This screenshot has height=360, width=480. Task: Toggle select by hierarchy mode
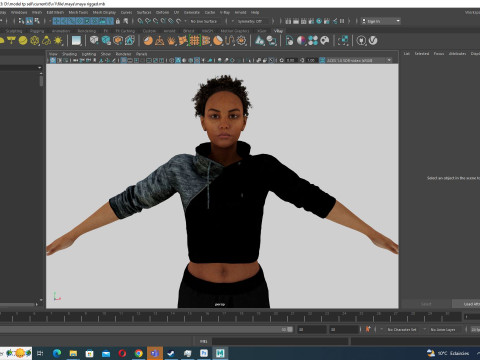click(22, 21)
